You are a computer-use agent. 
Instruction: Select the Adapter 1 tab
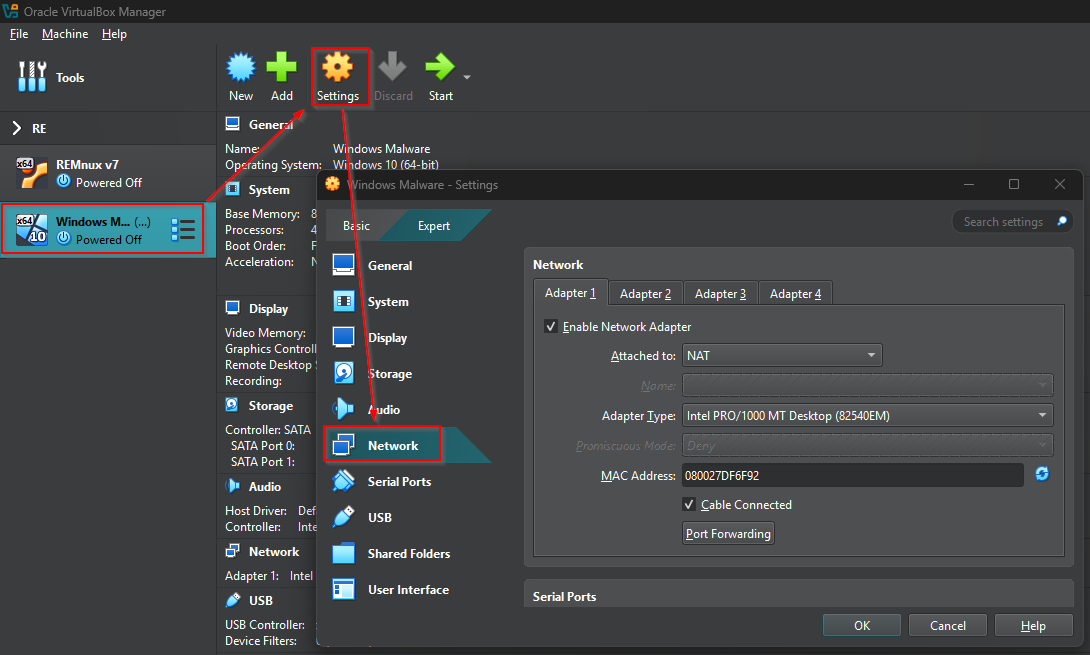[x=570, y=293]
